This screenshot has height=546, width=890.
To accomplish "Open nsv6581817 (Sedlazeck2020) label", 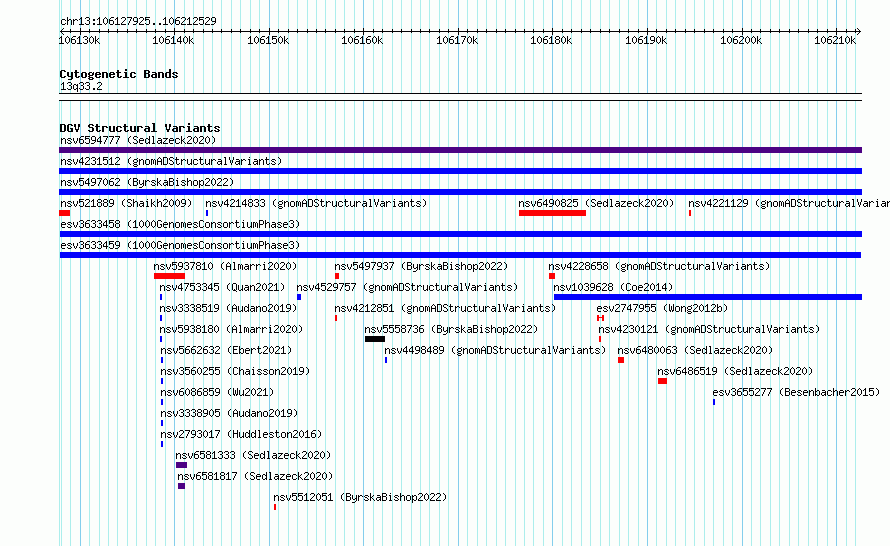I will pyautogui.click(x=255, y=476).
